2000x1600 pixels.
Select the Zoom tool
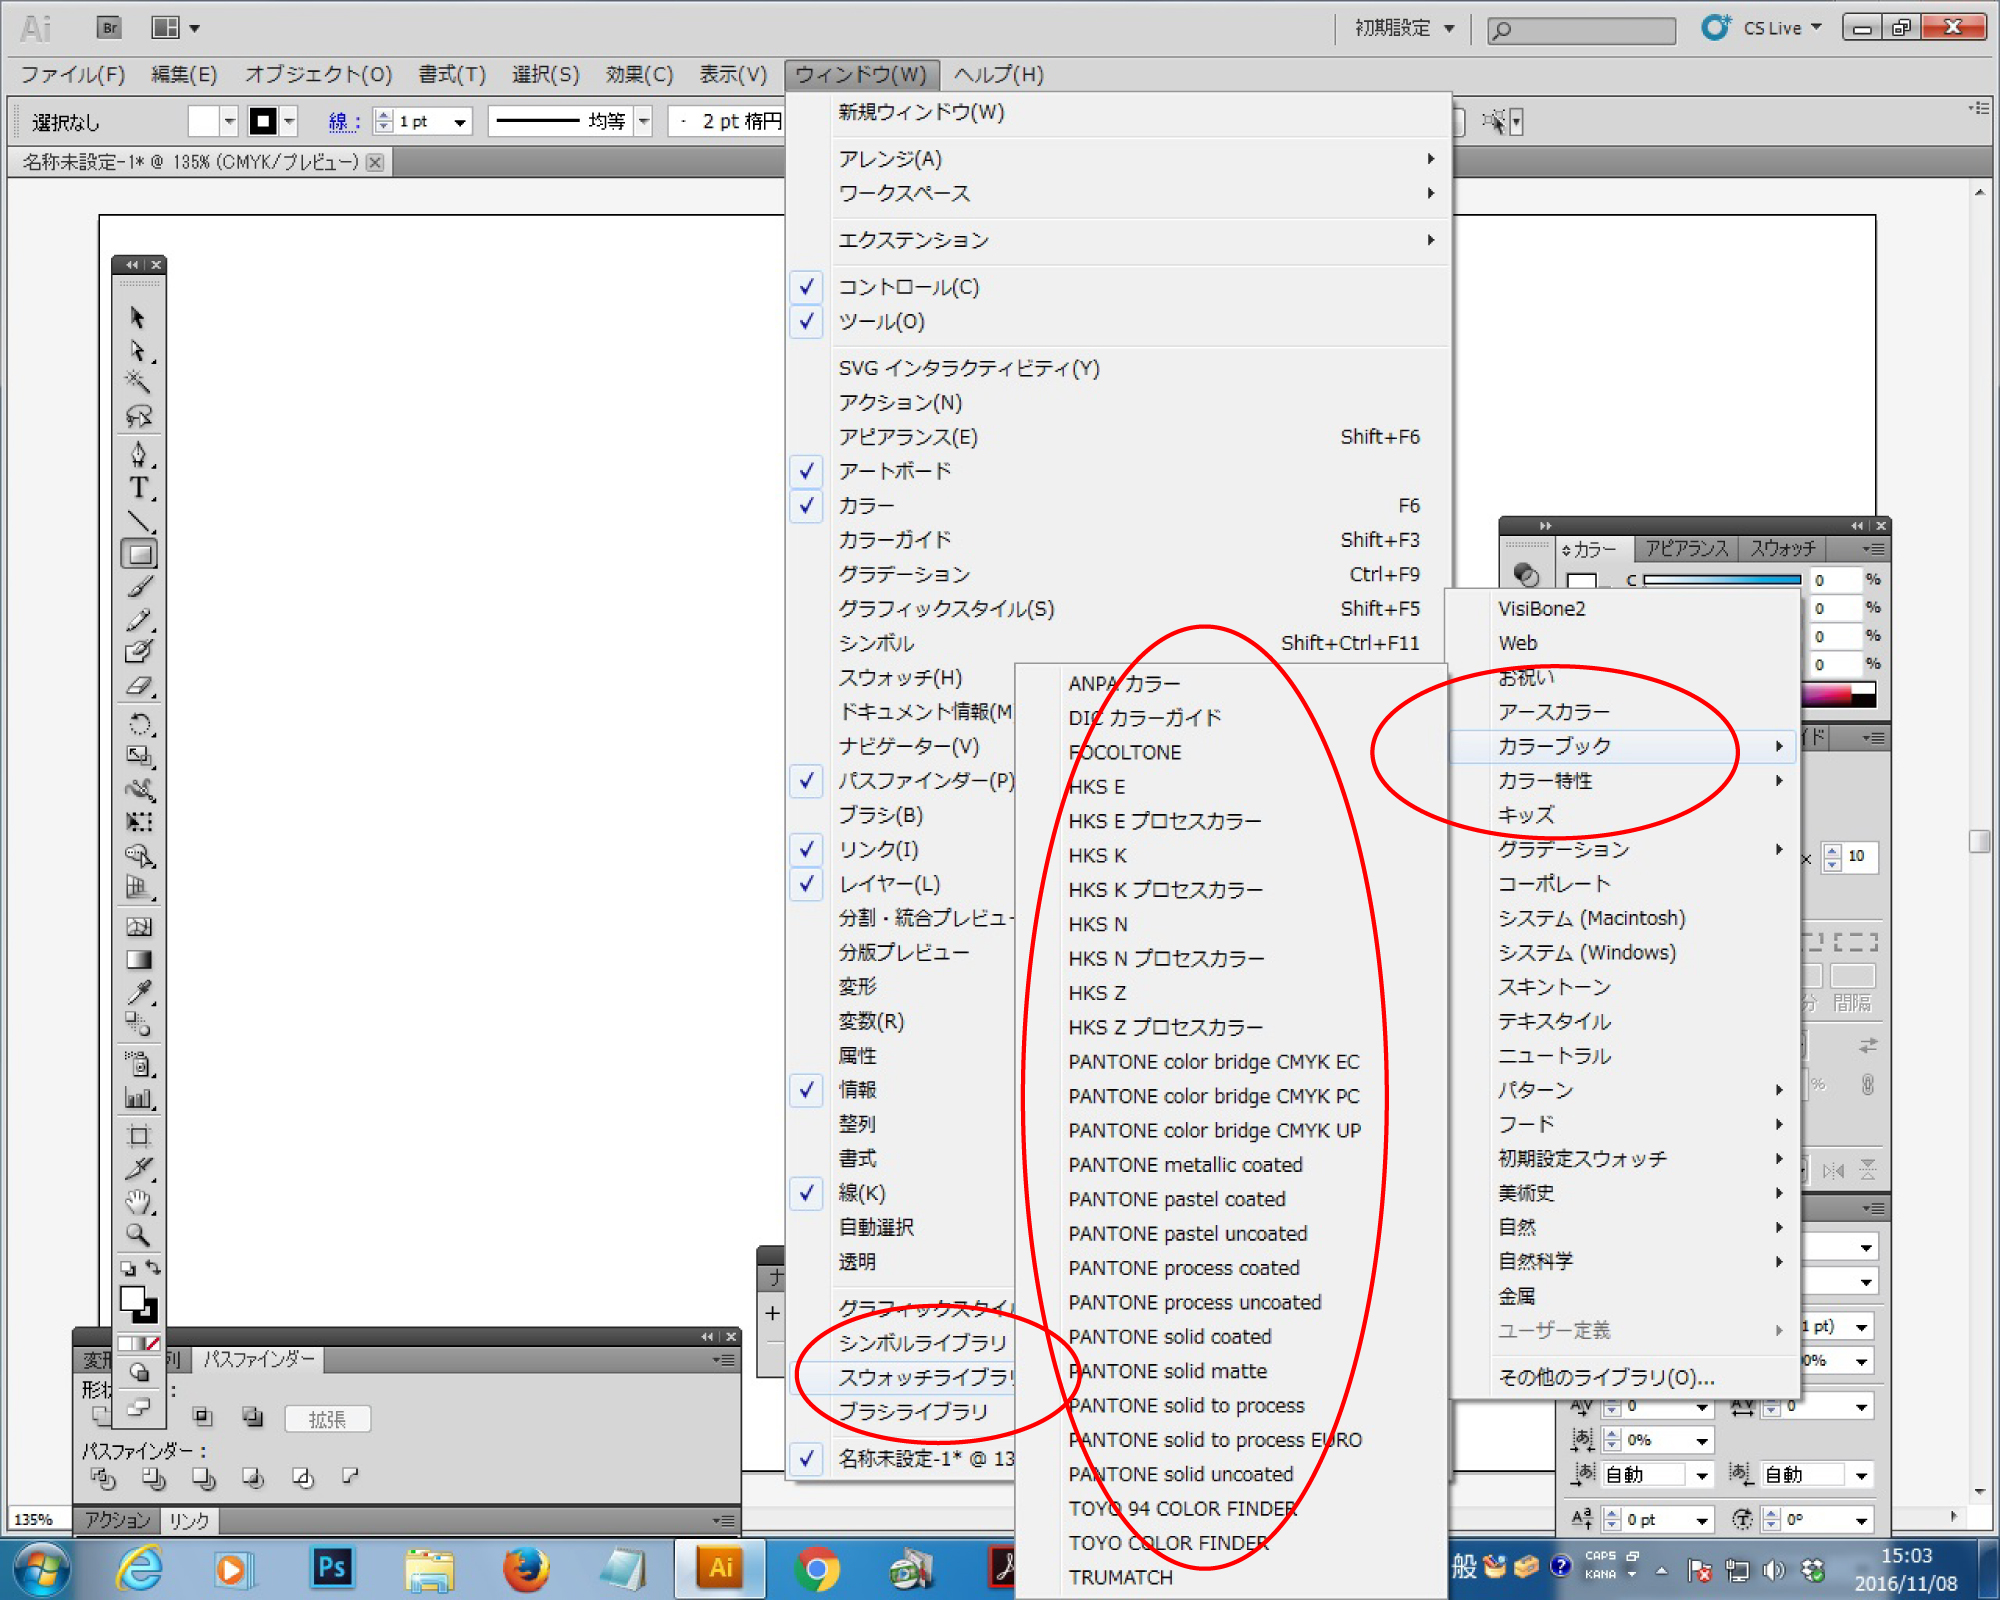click(x=138, y=1235)
